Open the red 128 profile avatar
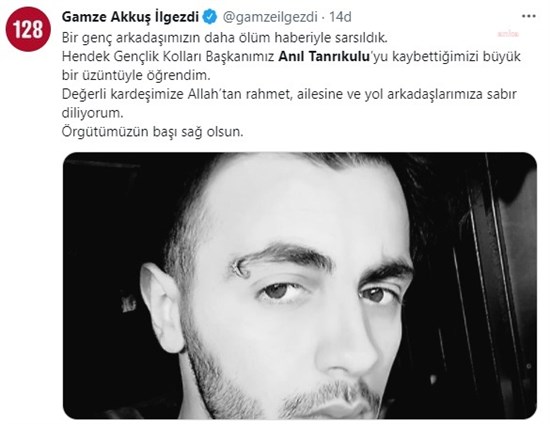550x424 pixels. click(28, 29)
